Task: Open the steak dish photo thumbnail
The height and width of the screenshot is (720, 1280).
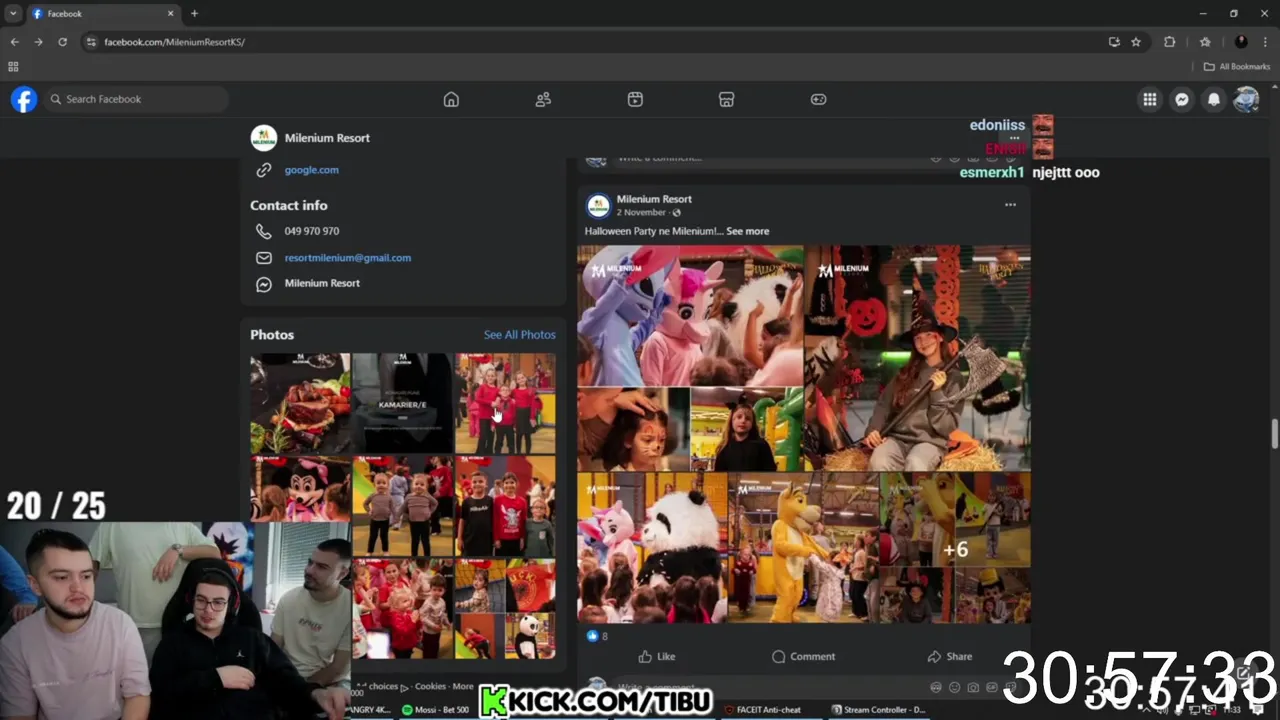Action: coord(300,403)
